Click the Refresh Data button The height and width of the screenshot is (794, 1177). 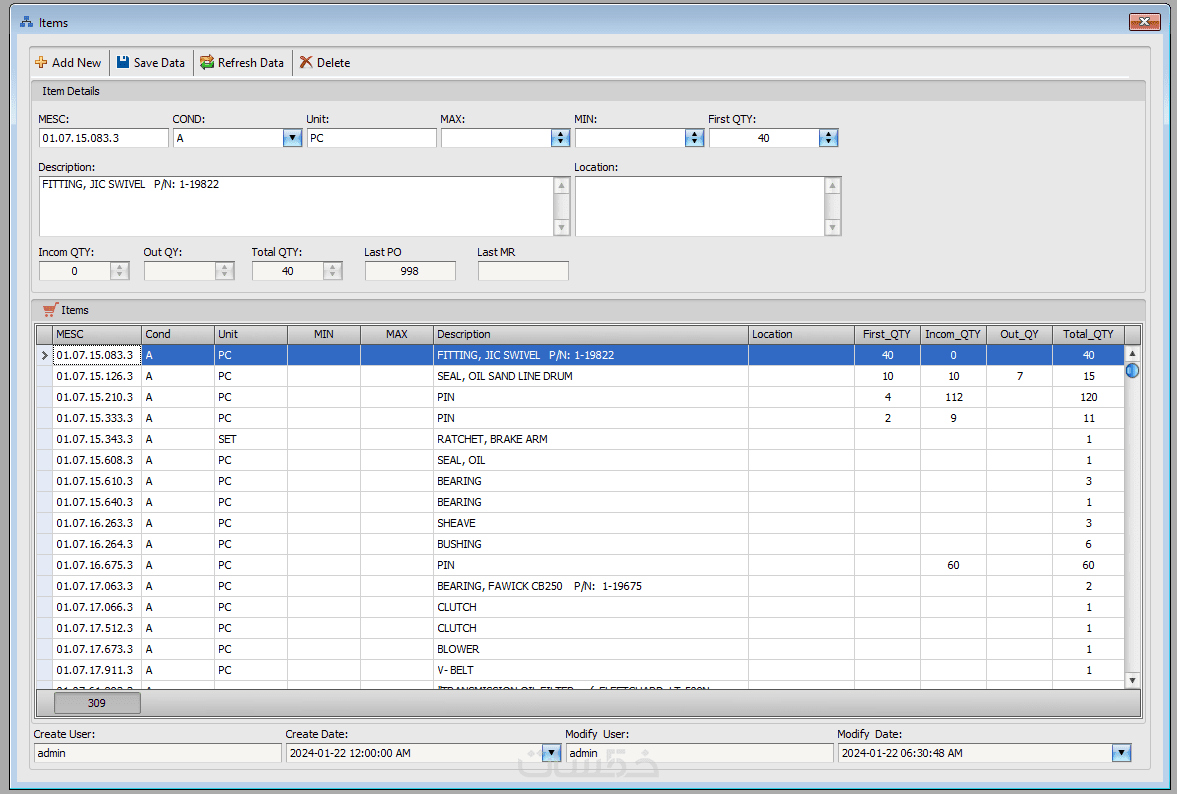click(242, 63)
